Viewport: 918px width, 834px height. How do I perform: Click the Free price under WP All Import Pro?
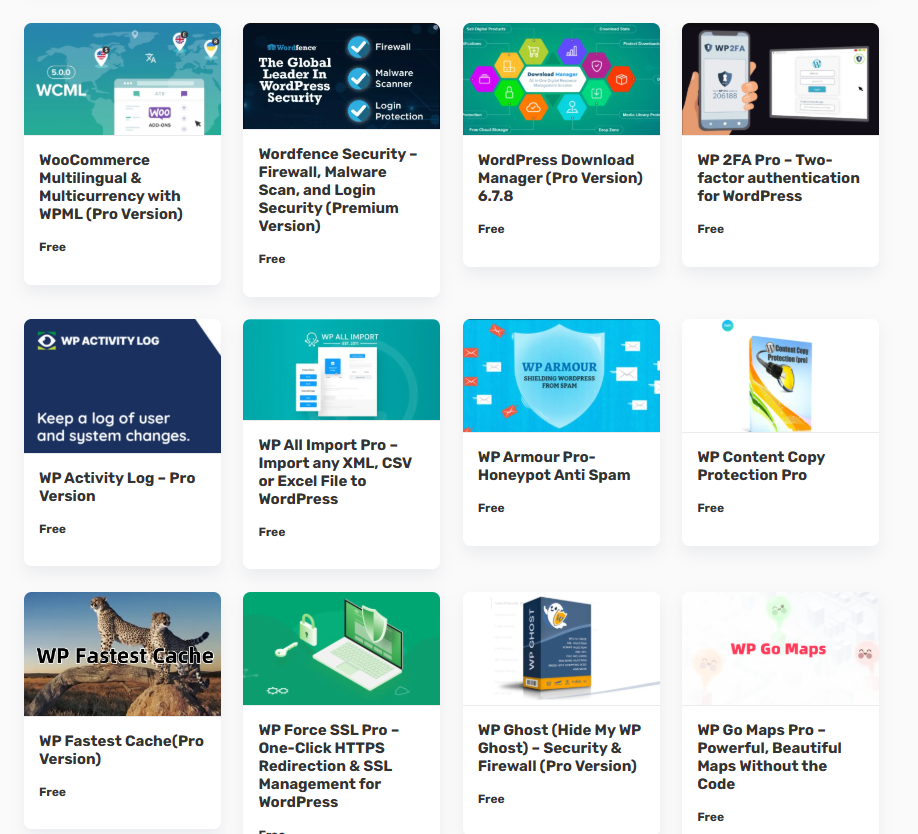pos(272,532)
